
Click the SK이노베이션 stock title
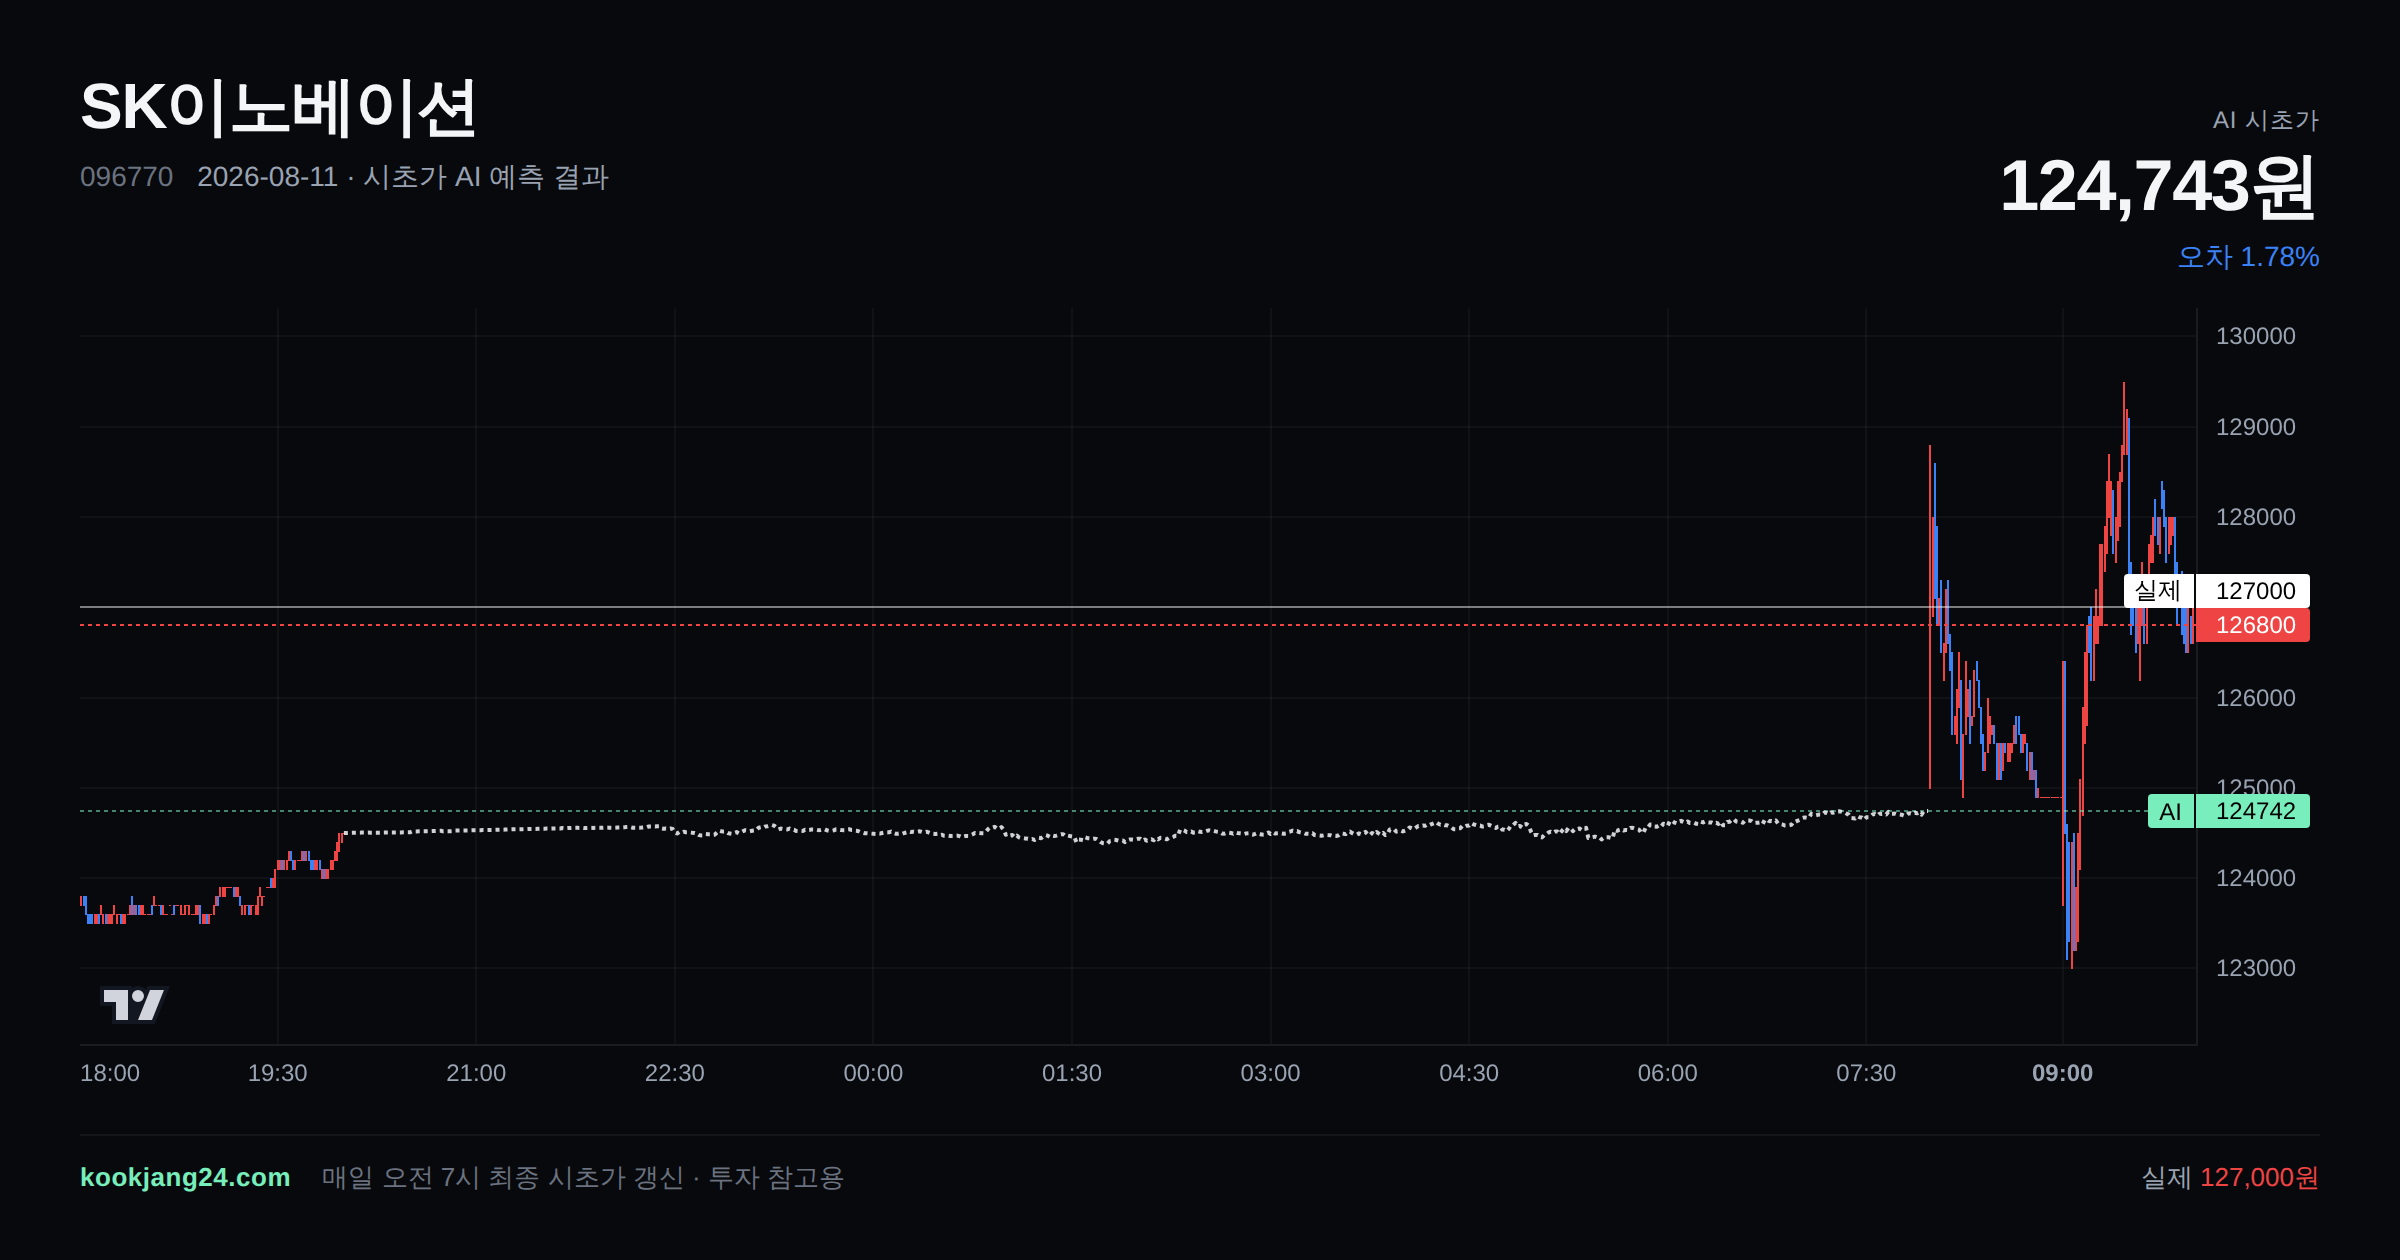click(278, 108)
